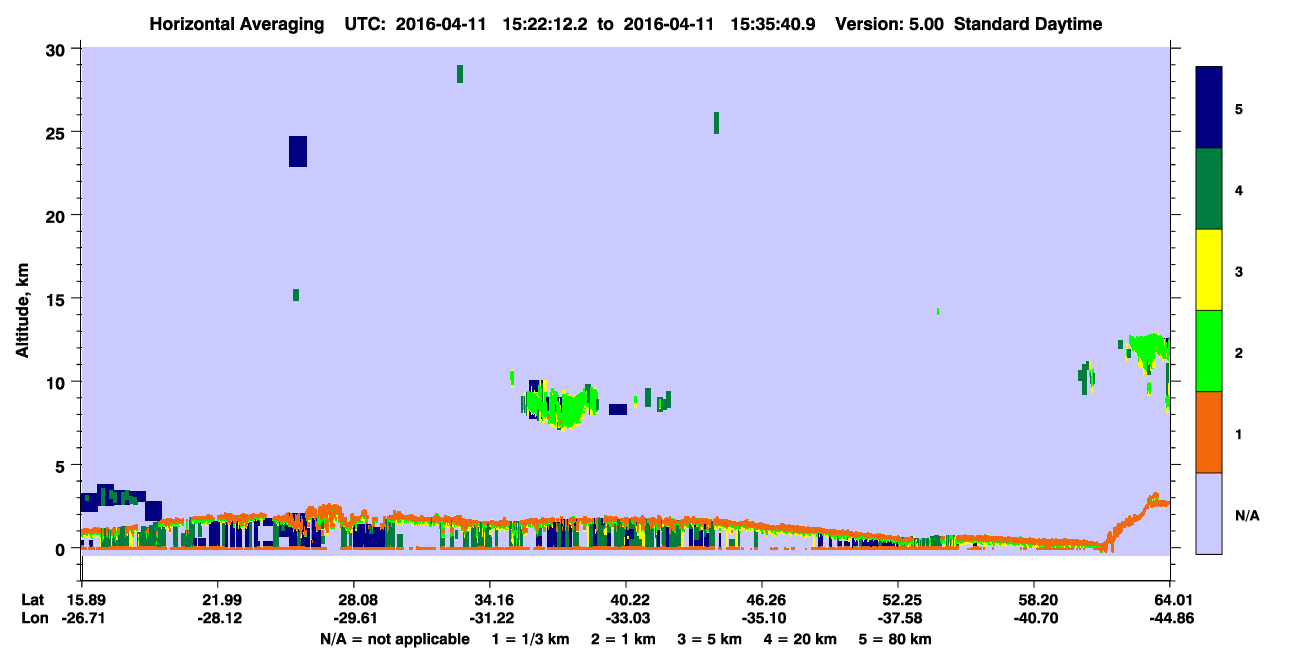Click the green marker near 15 km altitude
This screenshot has height=667, width=1300.
click(296, 295)
